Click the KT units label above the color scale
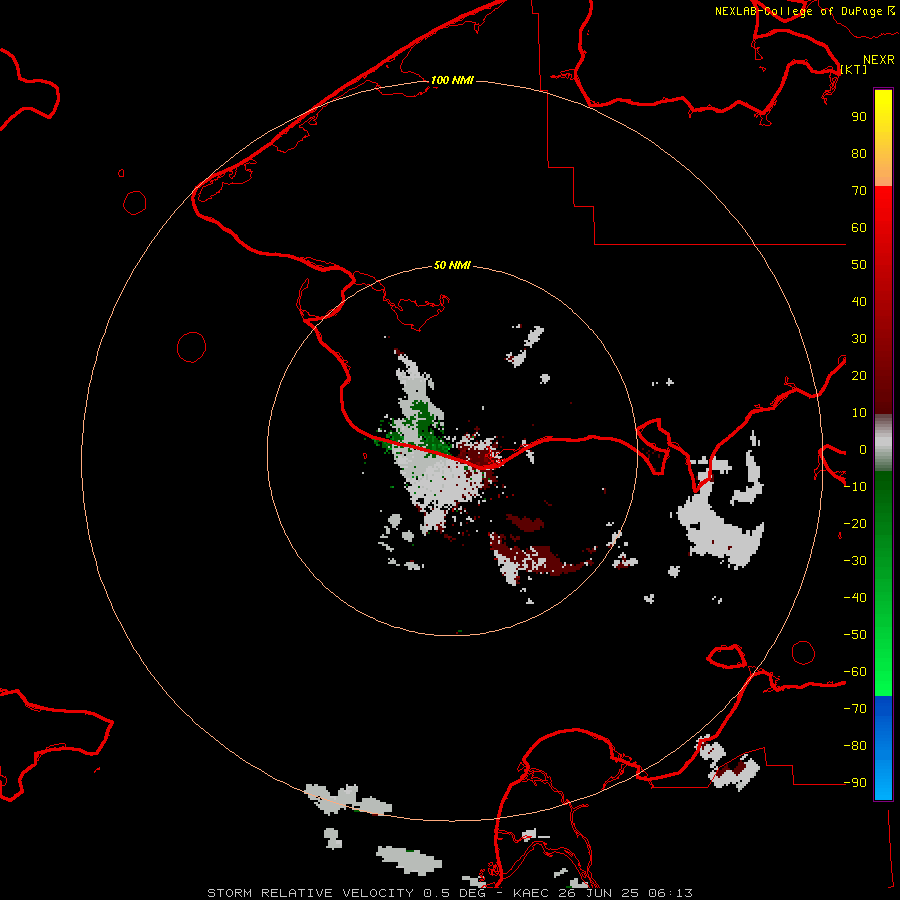This screenshot has width=900, height=900. 854,69
